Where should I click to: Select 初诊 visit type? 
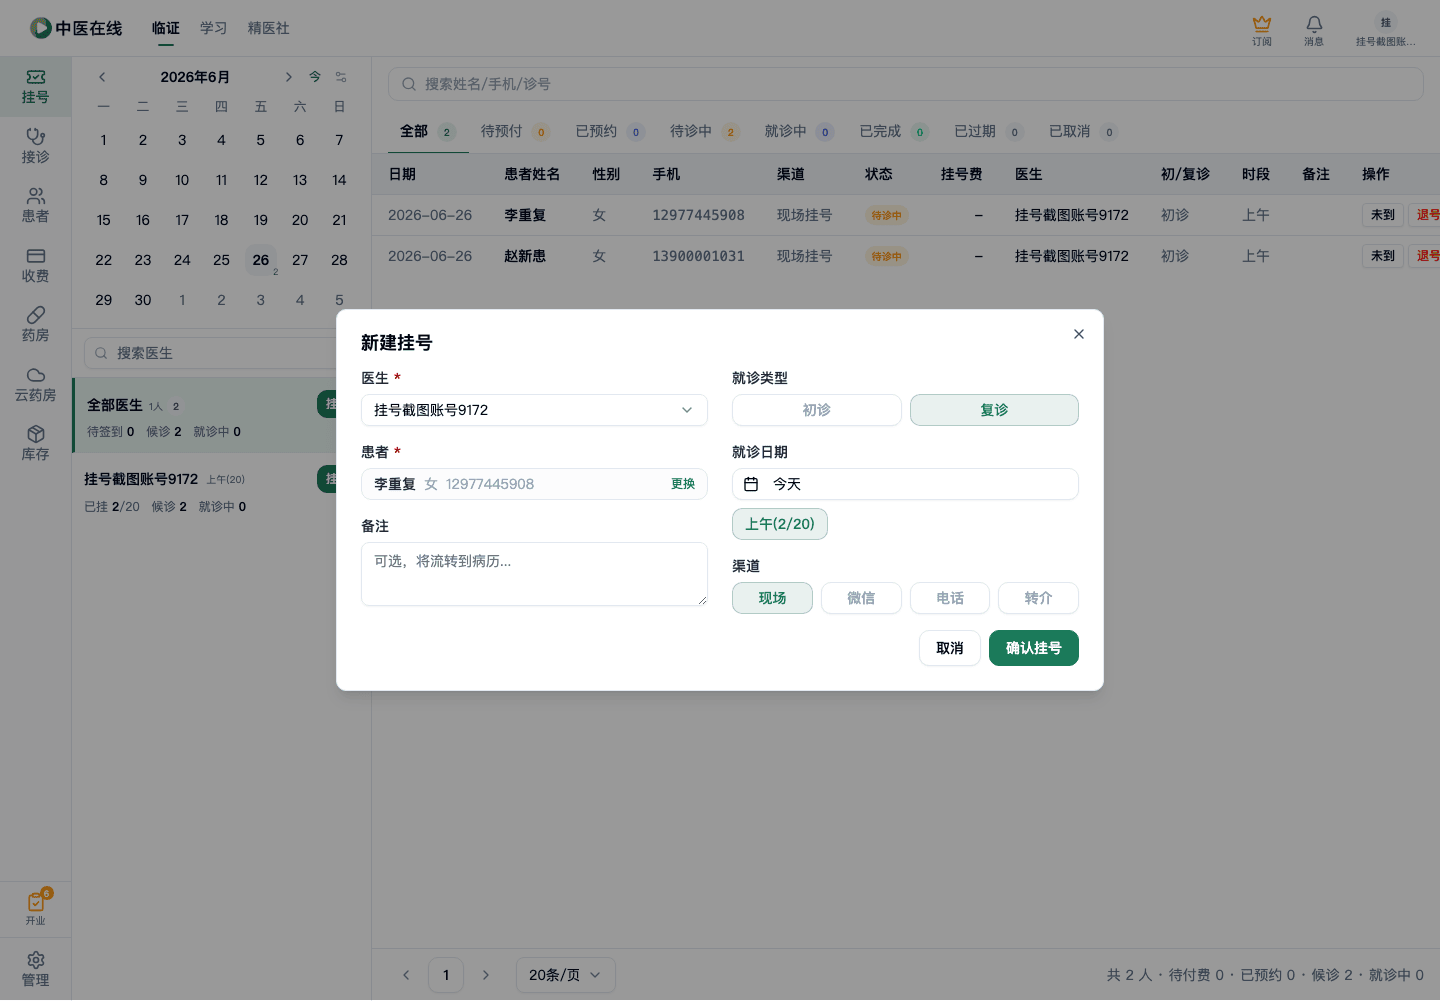tap(816, 410)
